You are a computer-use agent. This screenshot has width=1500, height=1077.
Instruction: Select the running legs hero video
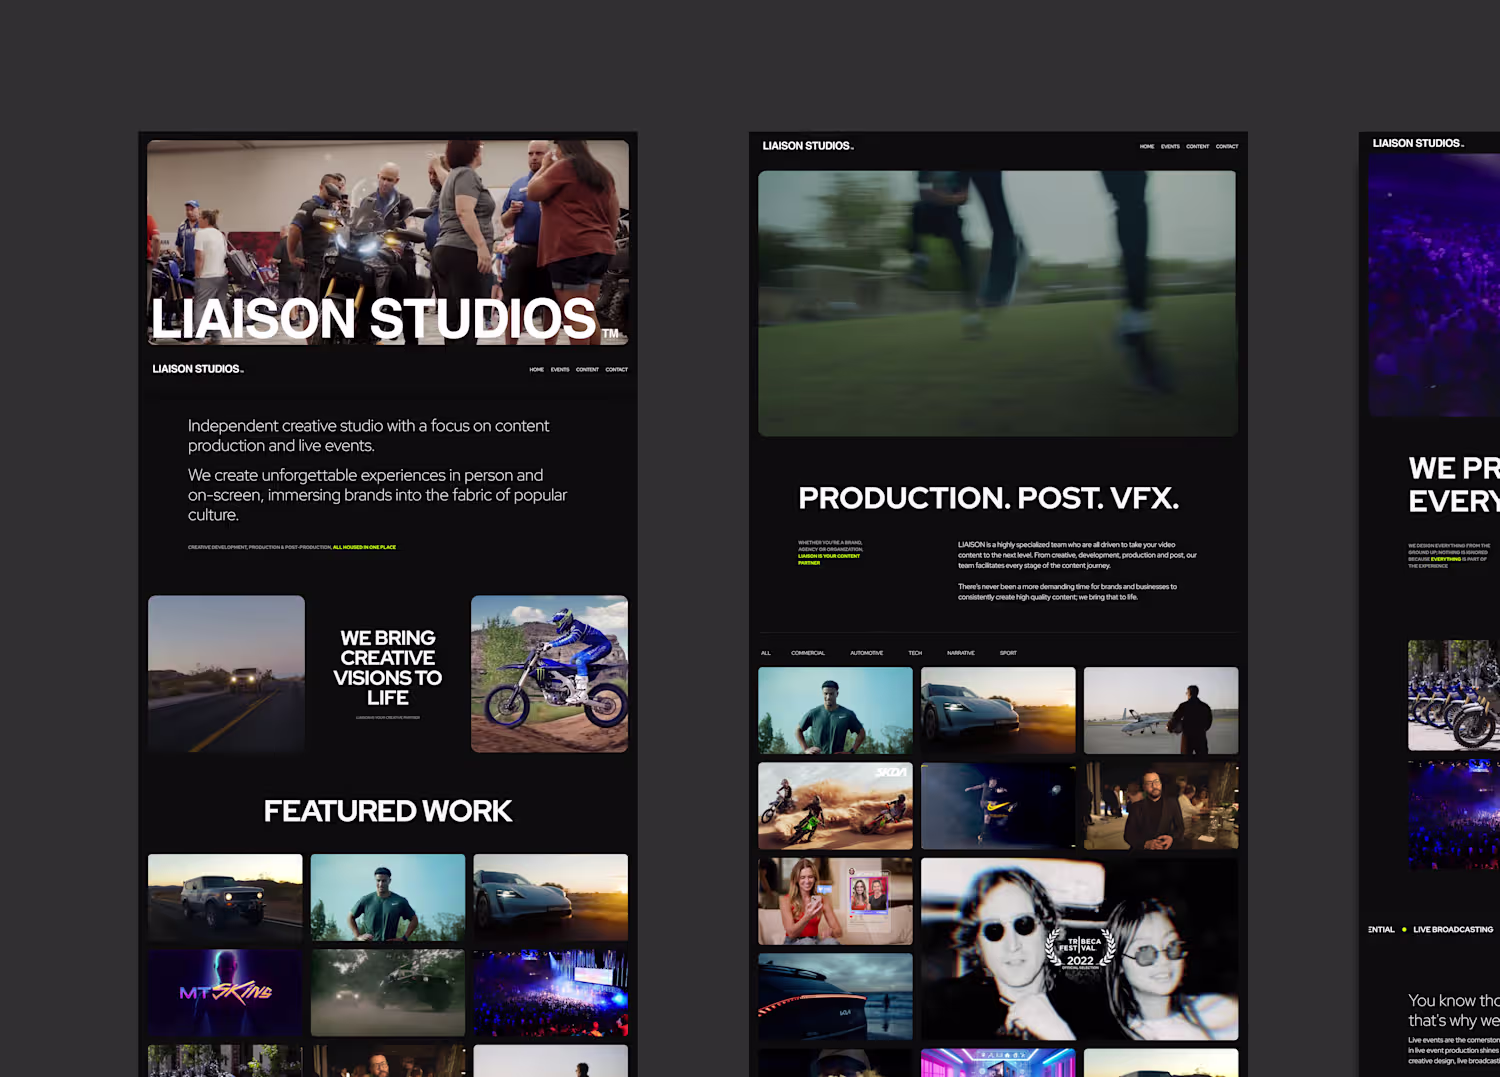tap(997, 303)
